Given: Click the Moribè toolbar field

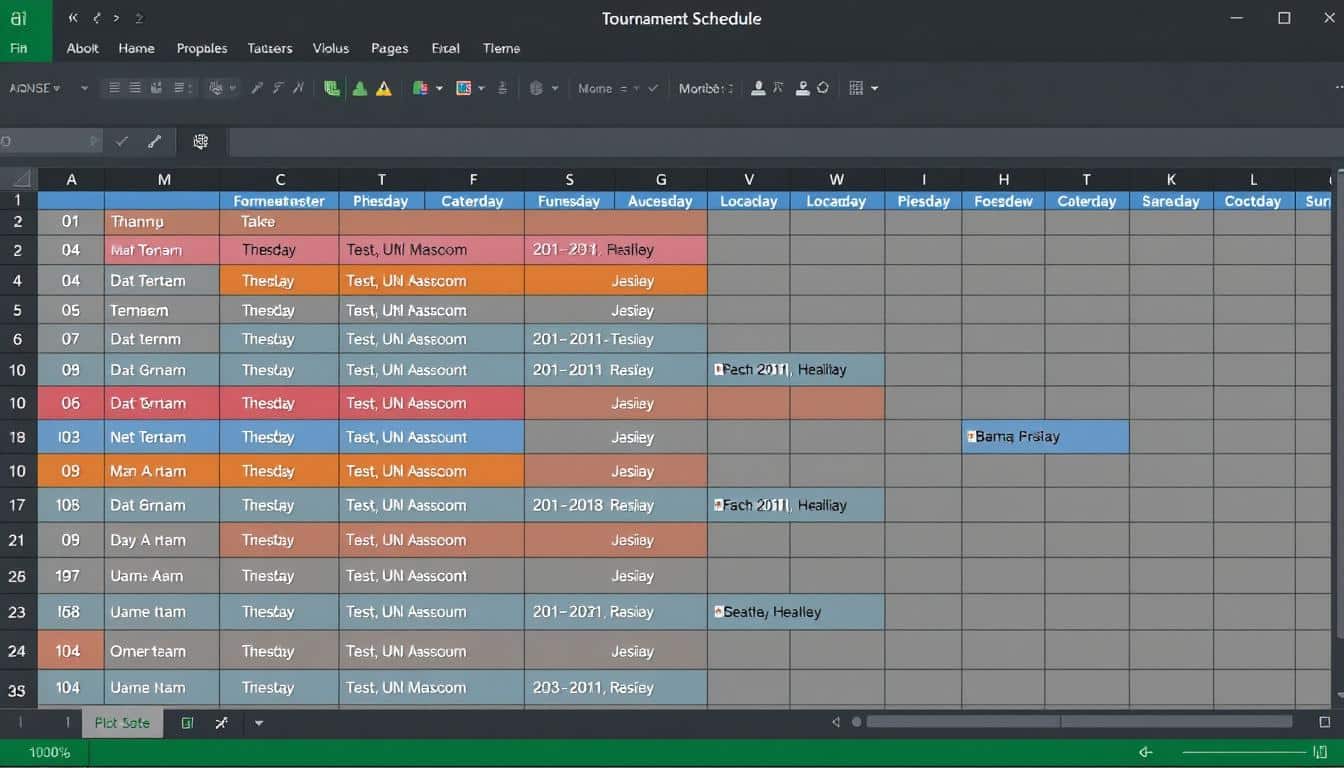Looking at the screenshot, I should tap(706, 88).
